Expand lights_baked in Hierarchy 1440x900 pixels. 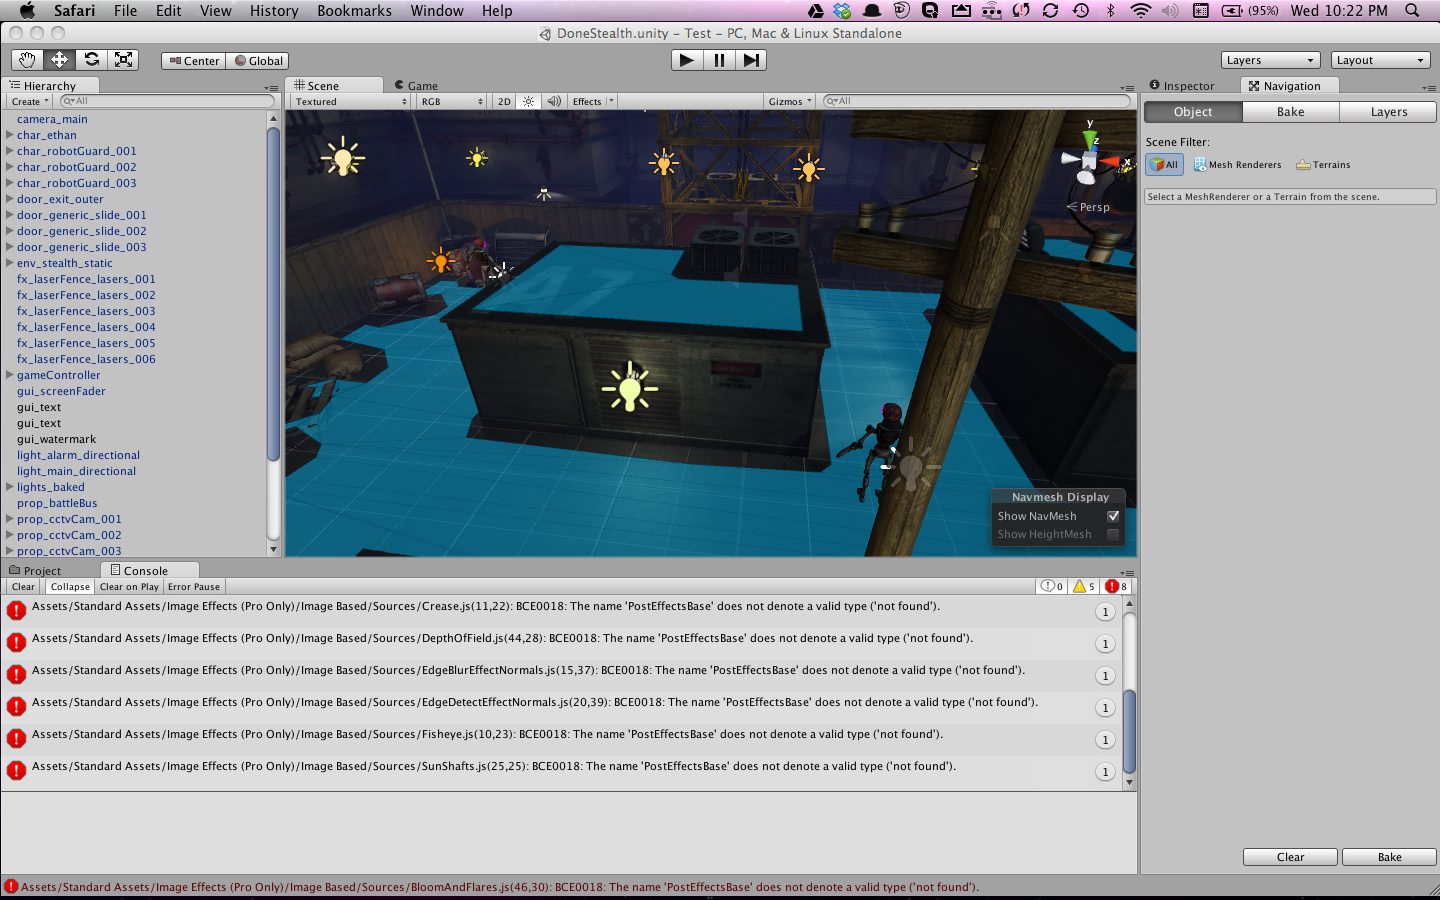click(x=10, y=487)
